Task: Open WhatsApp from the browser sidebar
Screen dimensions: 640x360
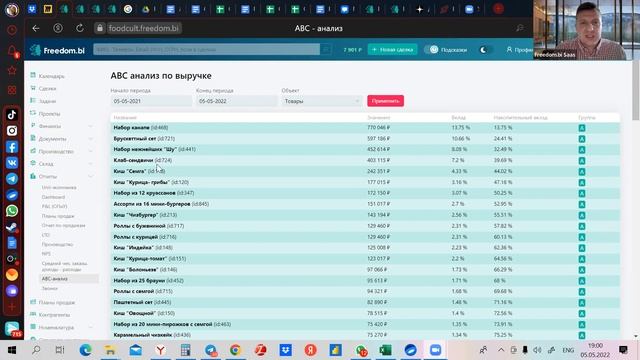Action: point(12,211)
